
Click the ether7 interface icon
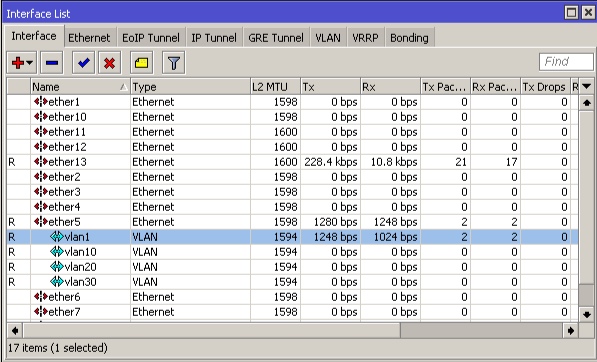coord(40,312)
